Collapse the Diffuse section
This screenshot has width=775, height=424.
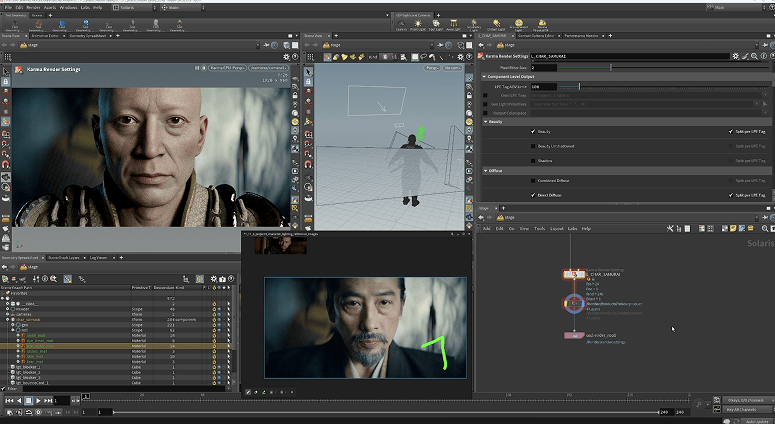click(x=485, y=170)
